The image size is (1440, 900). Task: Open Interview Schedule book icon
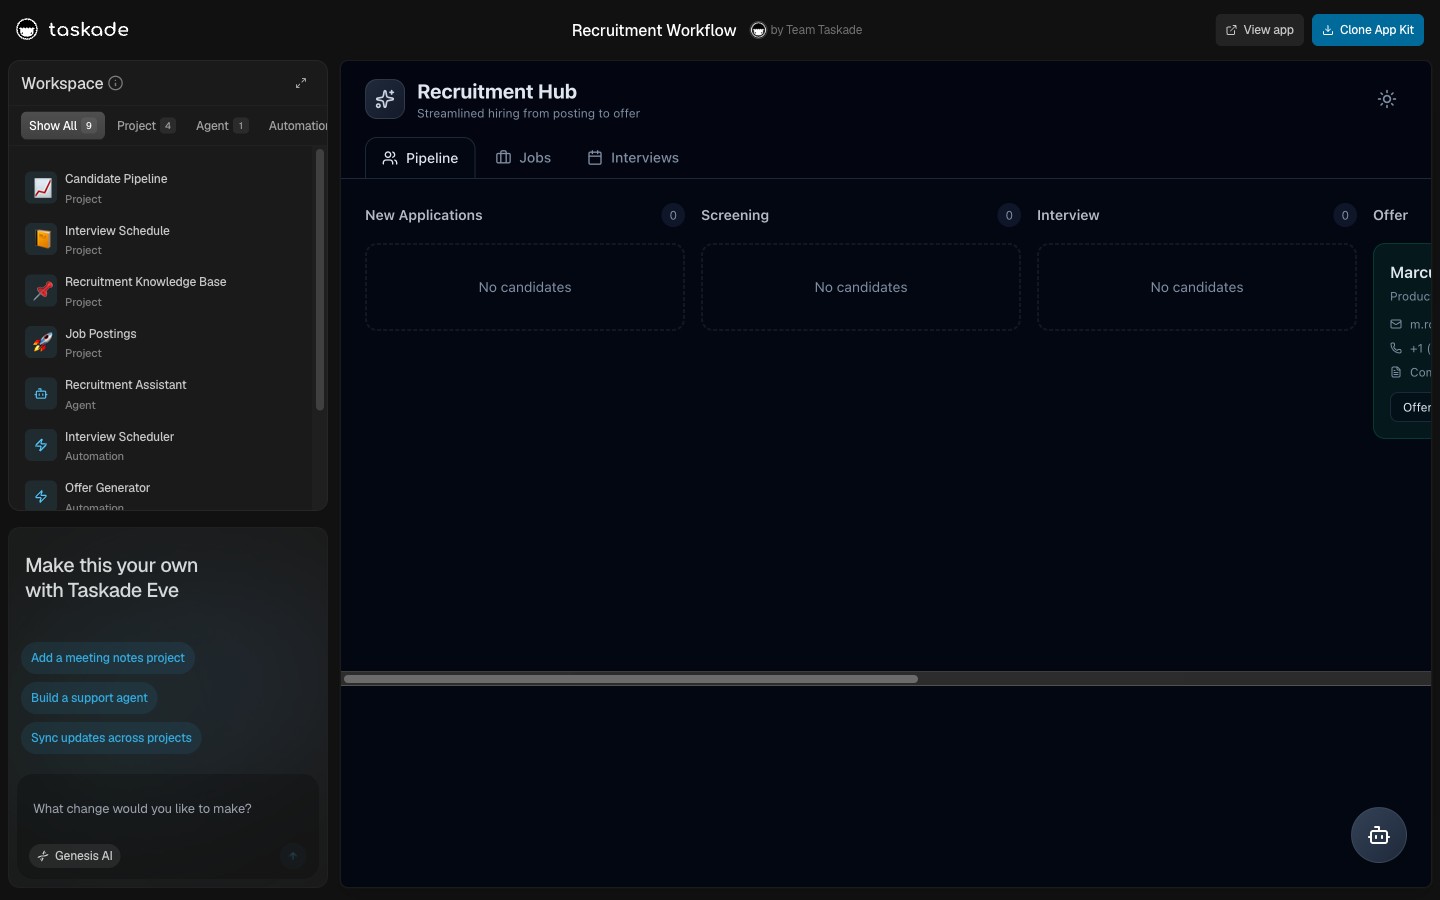[x=42, y=240]
